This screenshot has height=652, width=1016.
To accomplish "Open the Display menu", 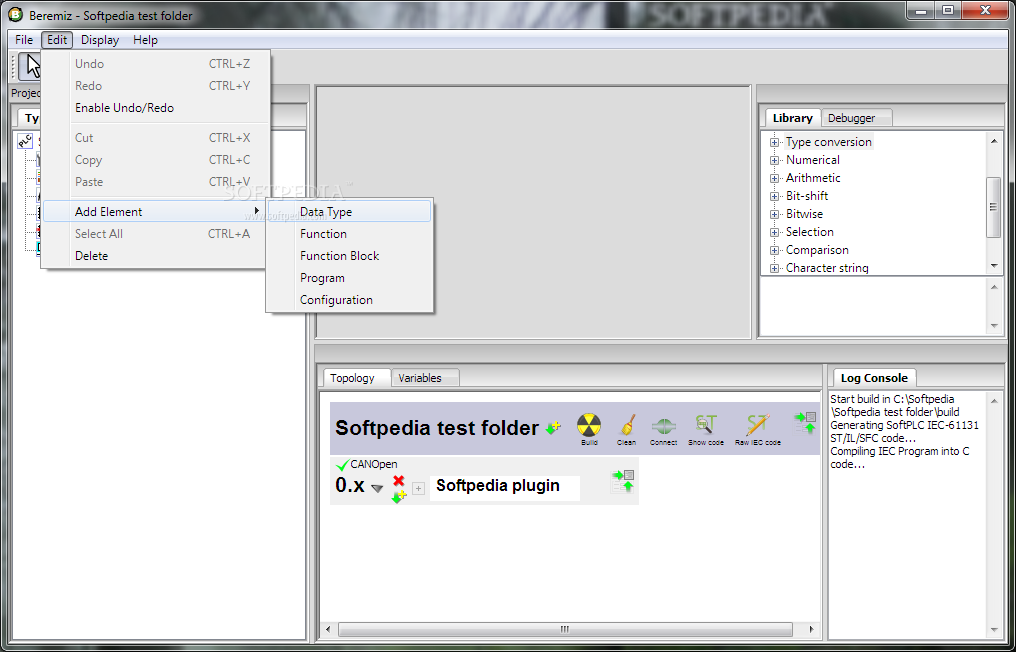I will (100, 40).
